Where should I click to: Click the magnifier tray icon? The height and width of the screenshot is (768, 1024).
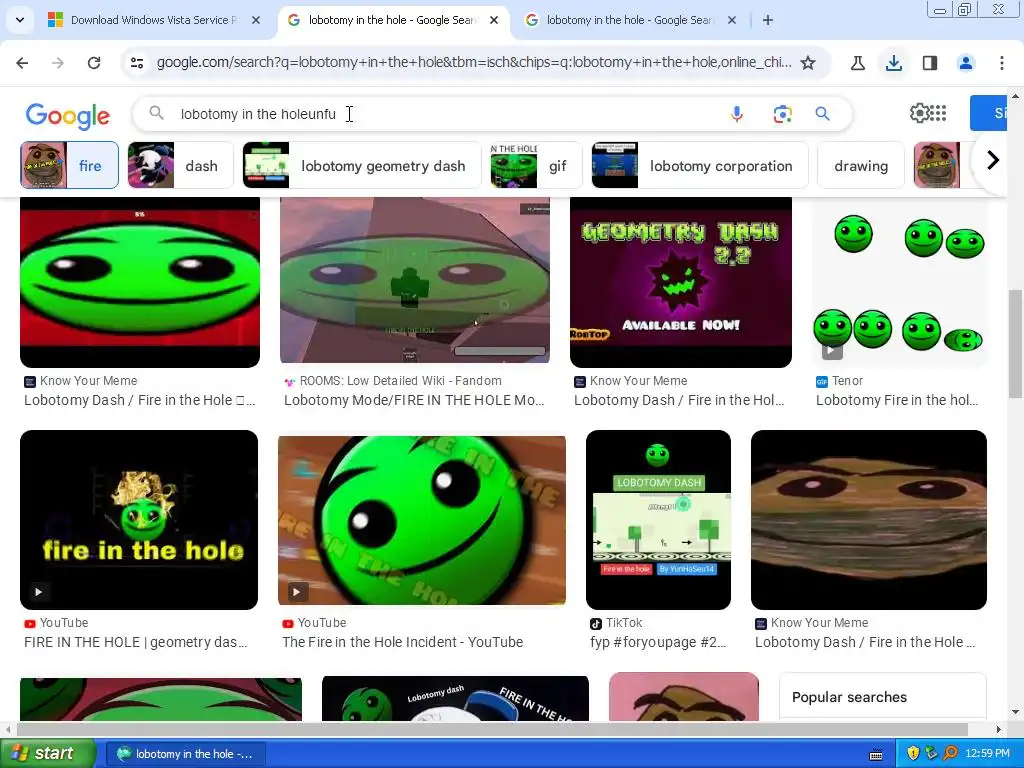[951, 754]
